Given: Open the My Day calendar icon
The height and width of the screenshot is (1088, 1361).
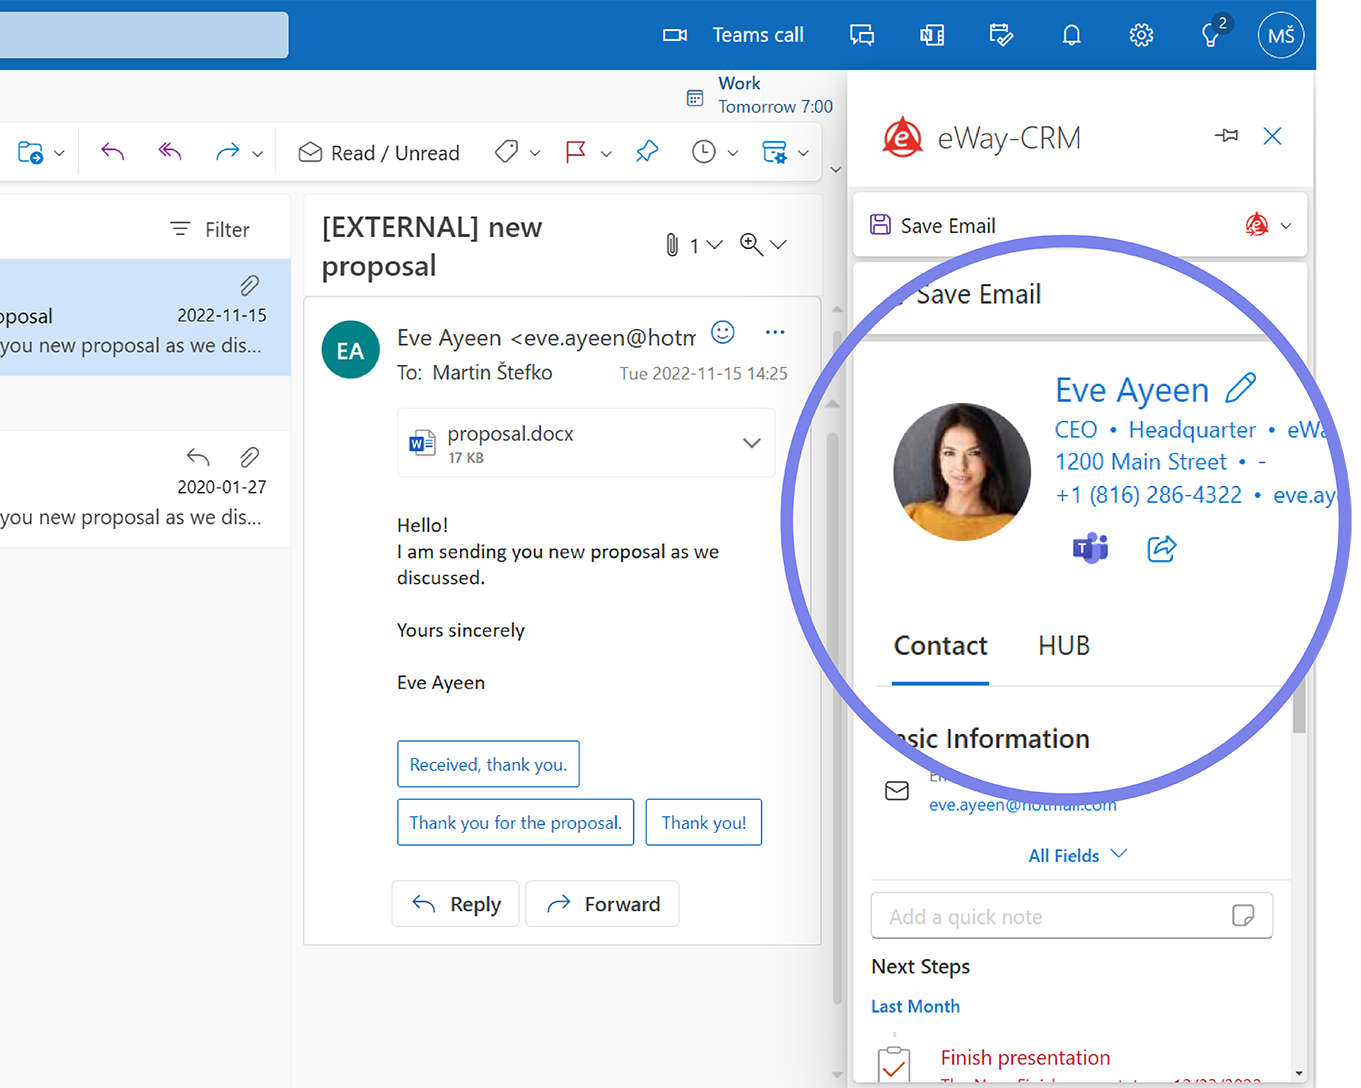Looking at the screenshot, I should pos(1001,35).
